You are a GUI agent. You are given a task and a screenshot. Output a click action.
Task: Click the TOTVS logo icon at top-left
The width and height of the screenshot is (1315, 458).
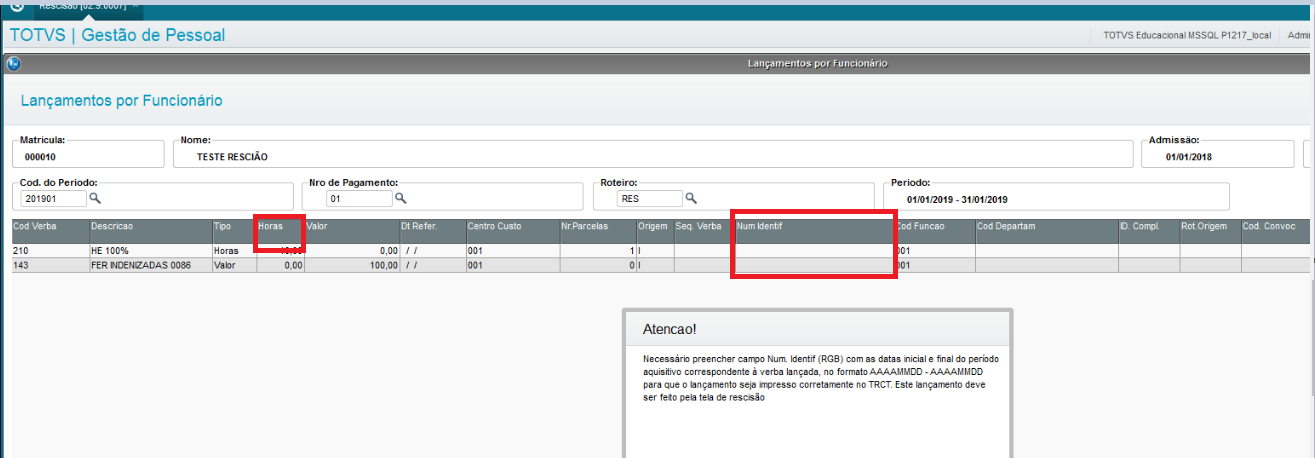(x=16, y=6)
